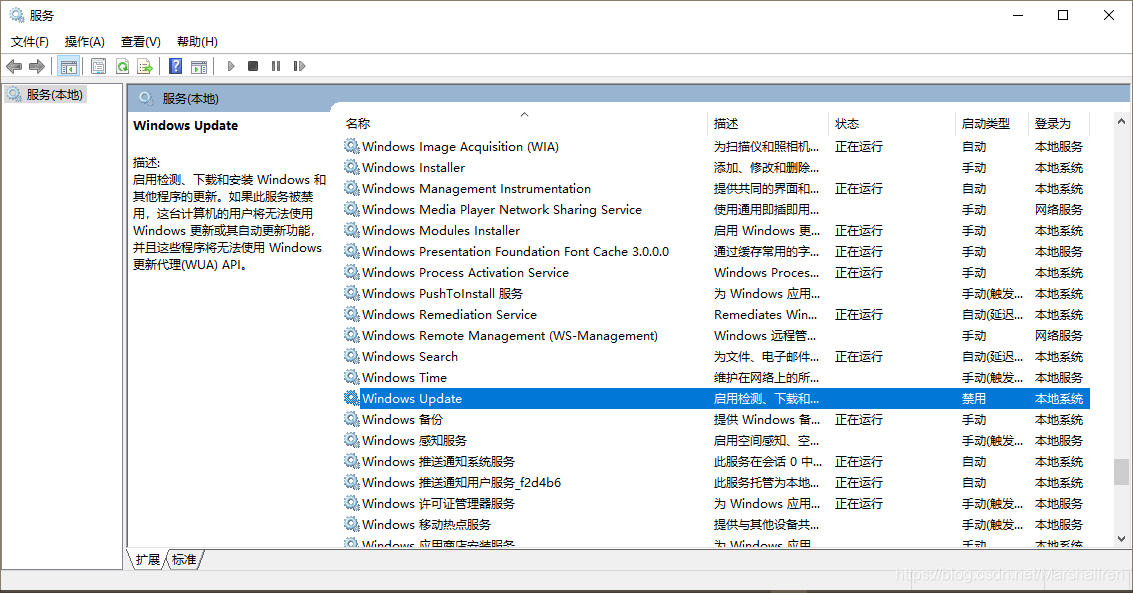
Task: Click the vertical scrollbar thumb
Action: point(1121,472)
